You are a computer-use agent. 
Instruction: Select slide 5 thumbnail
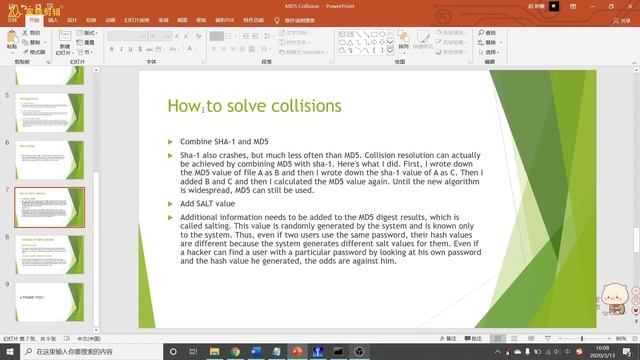pos(50,113)
